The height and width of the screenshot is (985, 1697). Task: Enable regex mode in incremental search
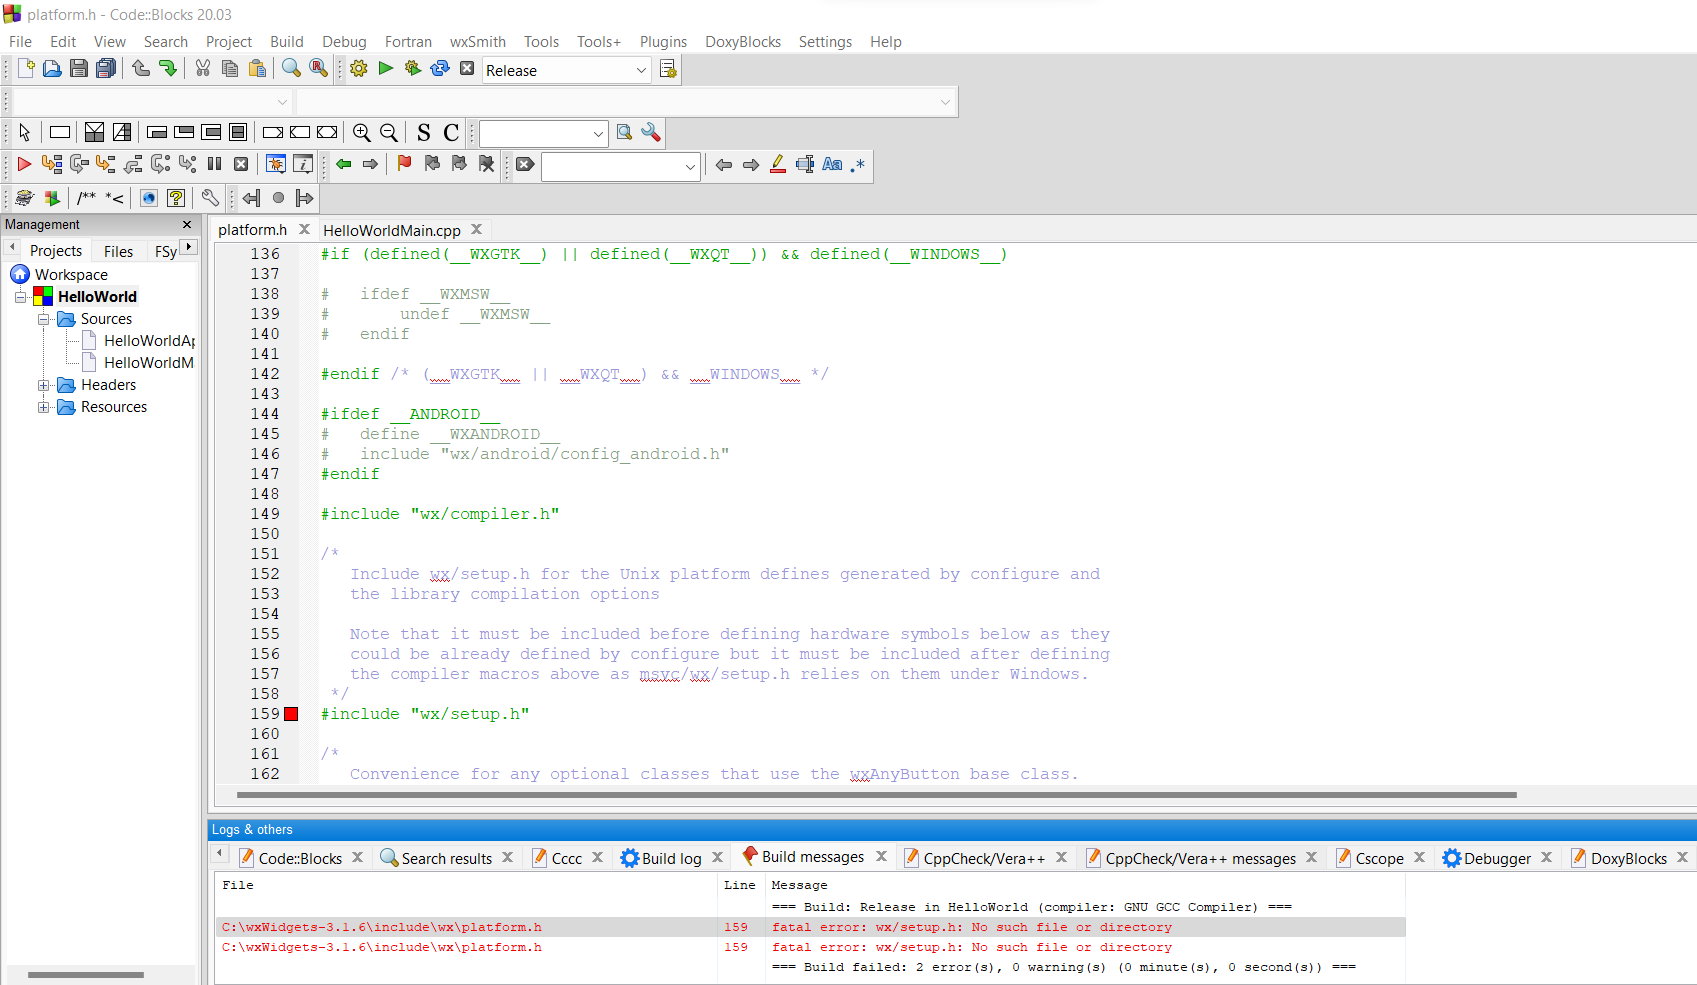click(856, 165)
